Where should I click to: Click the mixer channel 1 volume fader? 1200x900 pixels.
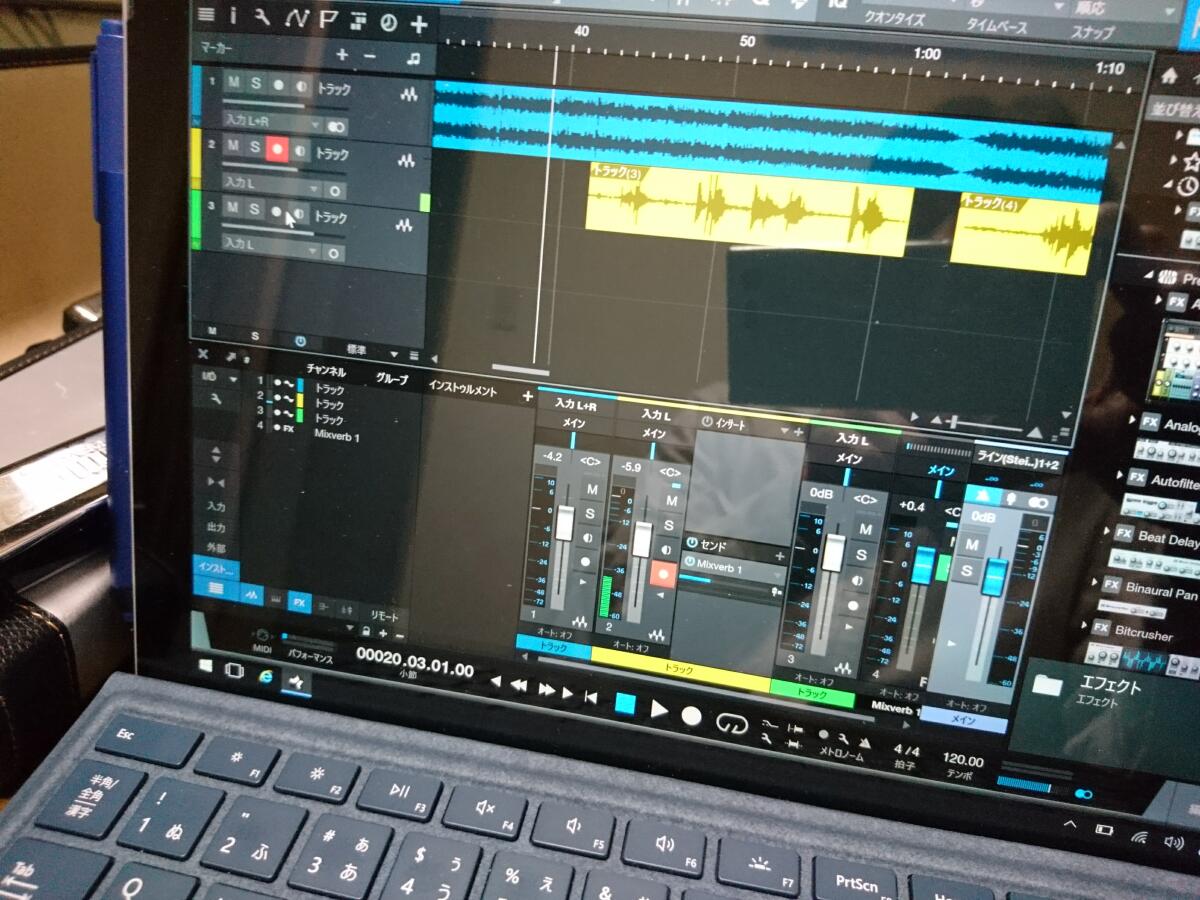(564, 522)
